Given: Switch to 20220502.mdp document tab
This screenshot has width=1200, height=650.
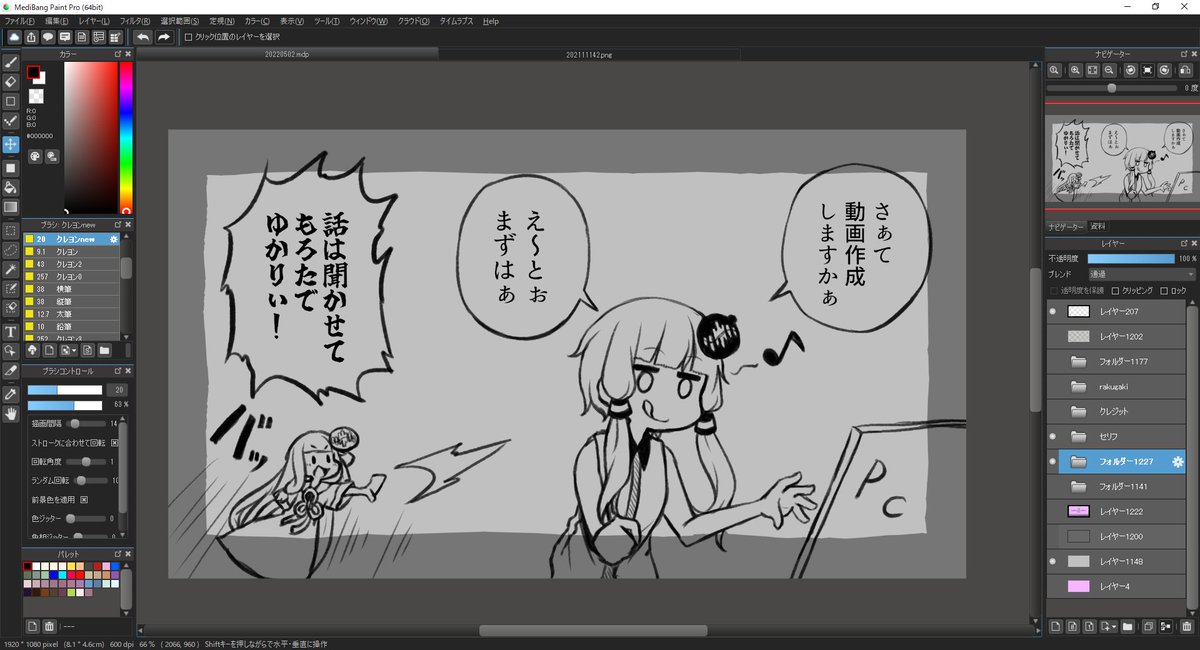Looking at the screenshot, I should click(x=288, y=54).
